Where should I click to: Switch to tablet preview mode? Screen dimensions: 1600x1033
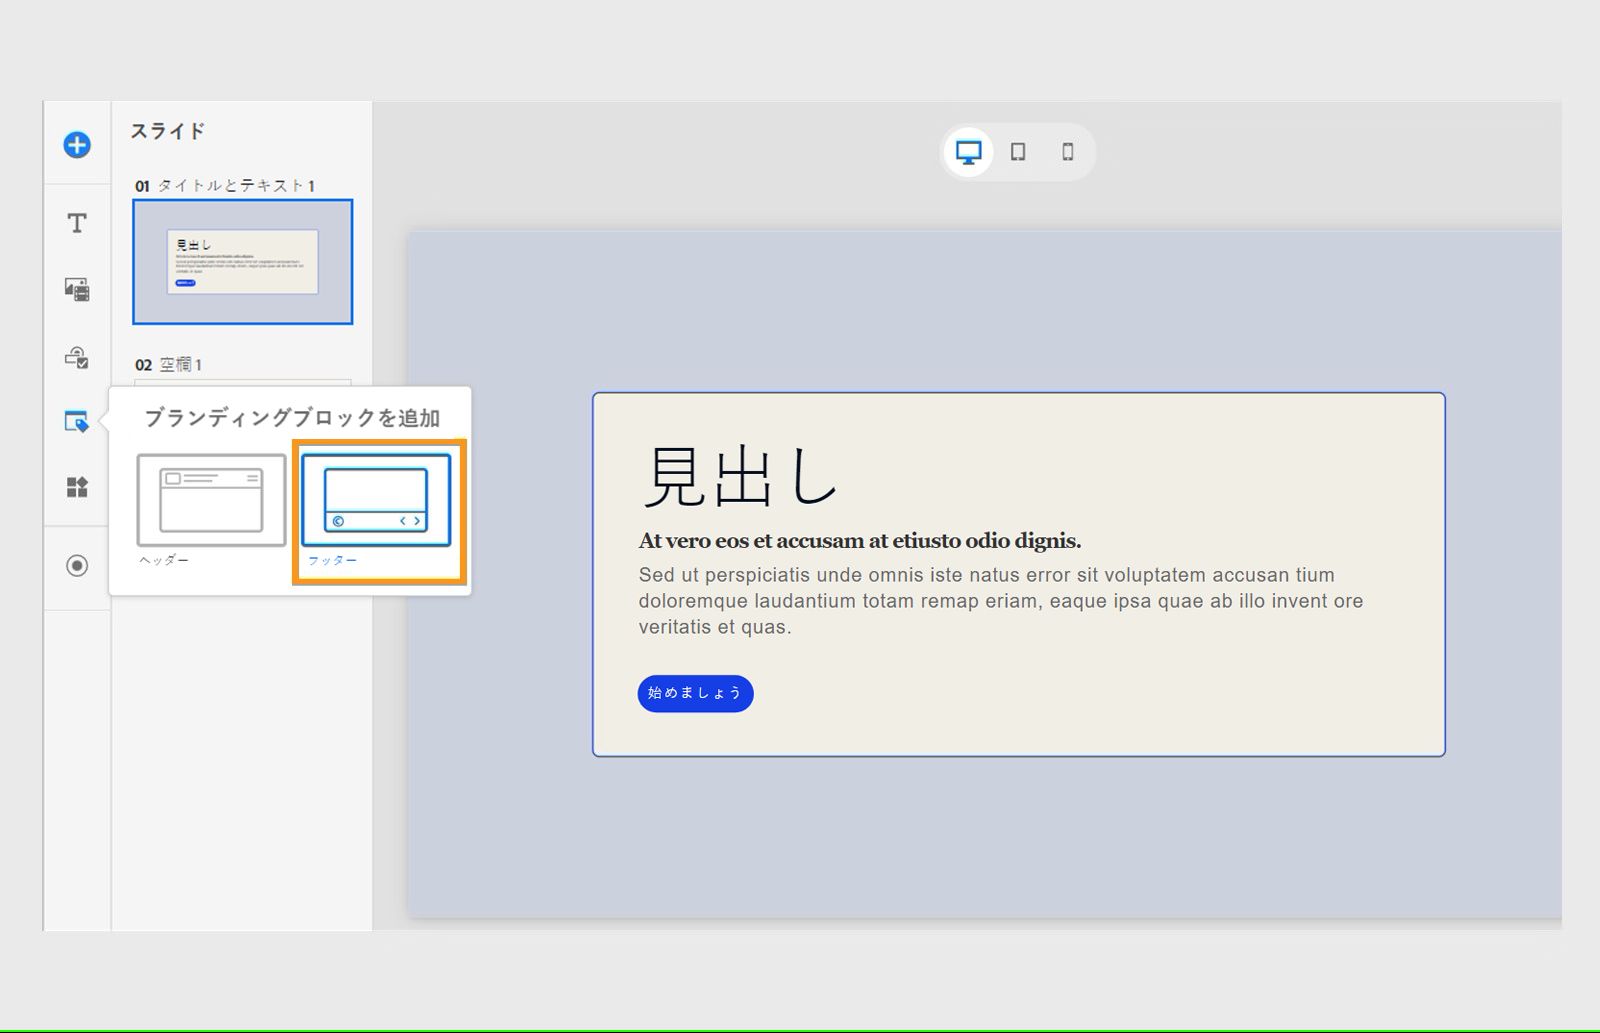pyautogui.click(x=1018, y=151)
